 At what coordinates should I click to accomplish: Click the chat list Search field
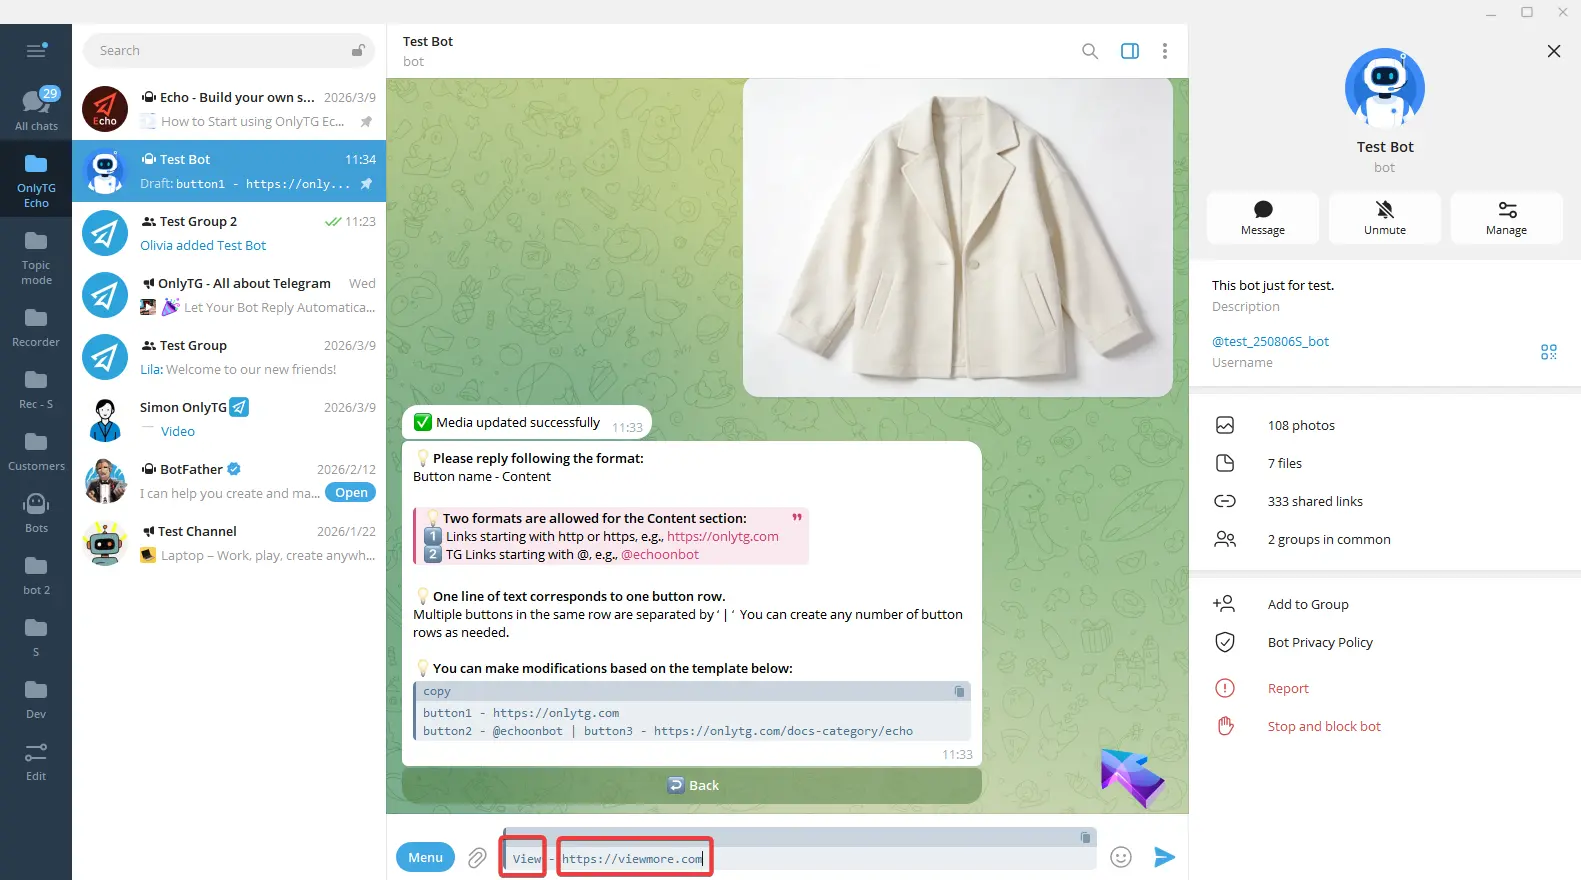point(220,51)
